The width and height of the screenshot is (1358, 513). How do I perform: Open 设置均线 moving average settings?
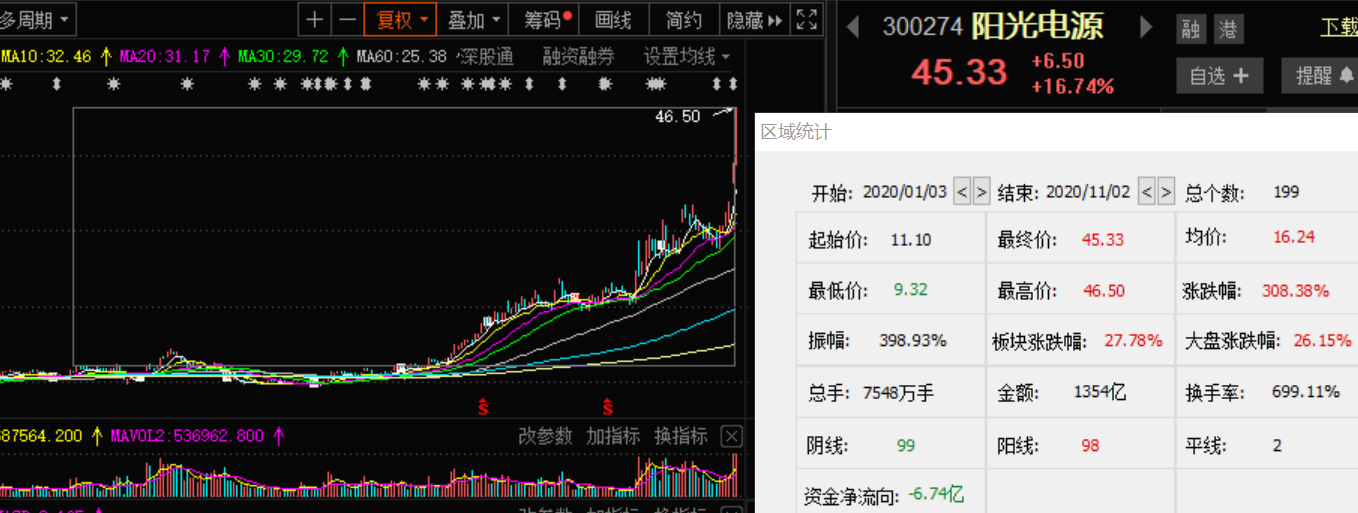click(686, 57)
